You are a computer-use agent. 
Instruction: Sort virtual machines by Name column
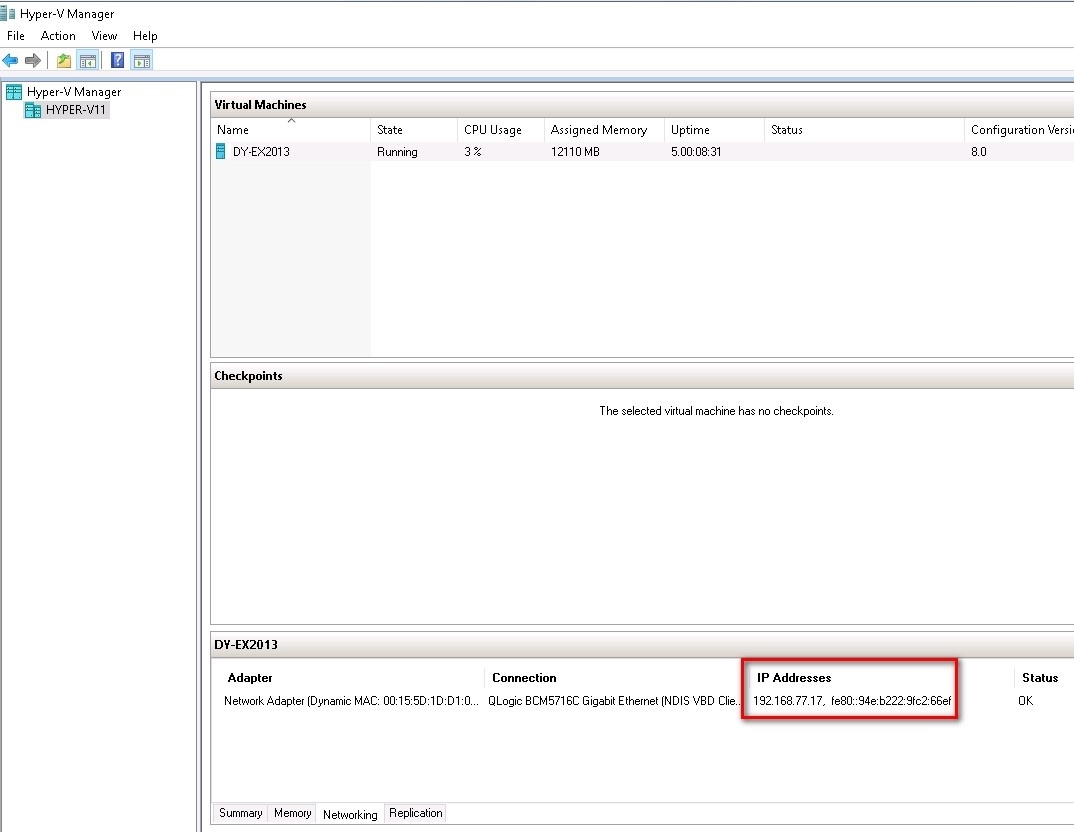pos(233,130)
